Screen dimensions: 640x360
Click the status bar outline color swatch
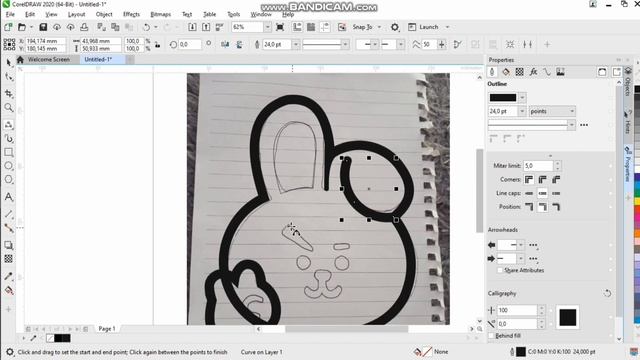click(x=521, y=351)
